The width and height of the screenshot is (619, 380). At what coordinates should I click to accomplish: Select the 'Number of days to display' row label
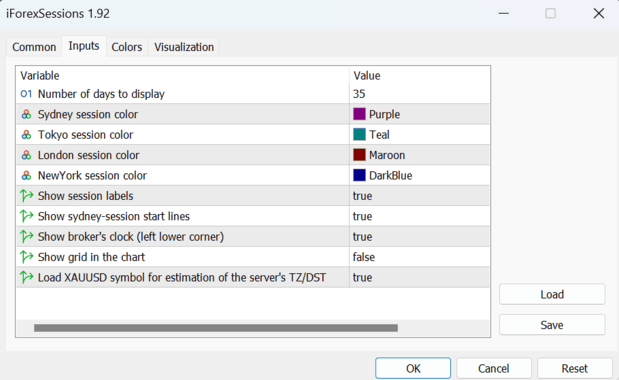(x=101, y=94)
